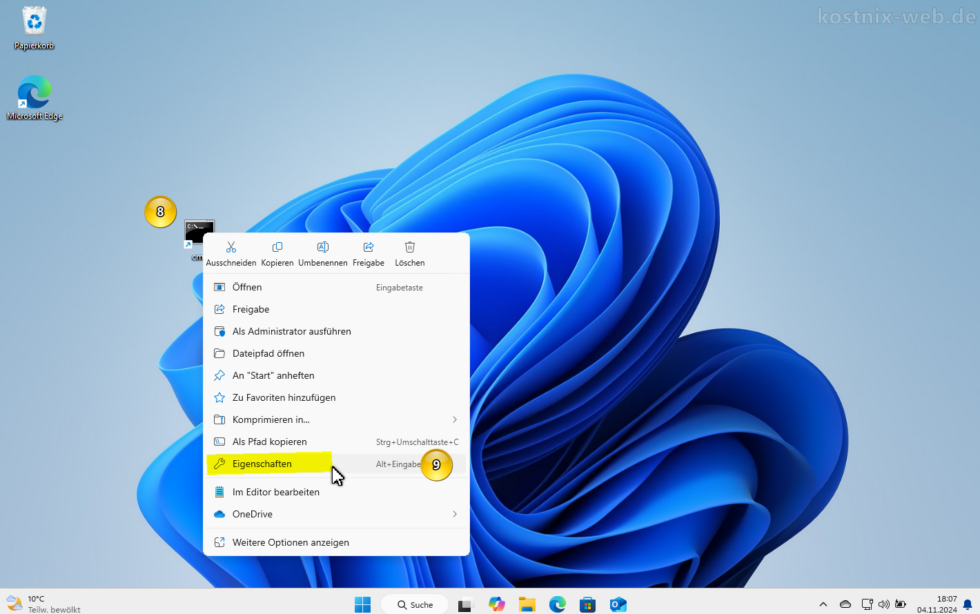This screenshot has width=980, height=614.
Task: Choose the Freigabe entry in menu list
Action: [x=336, y=309]
